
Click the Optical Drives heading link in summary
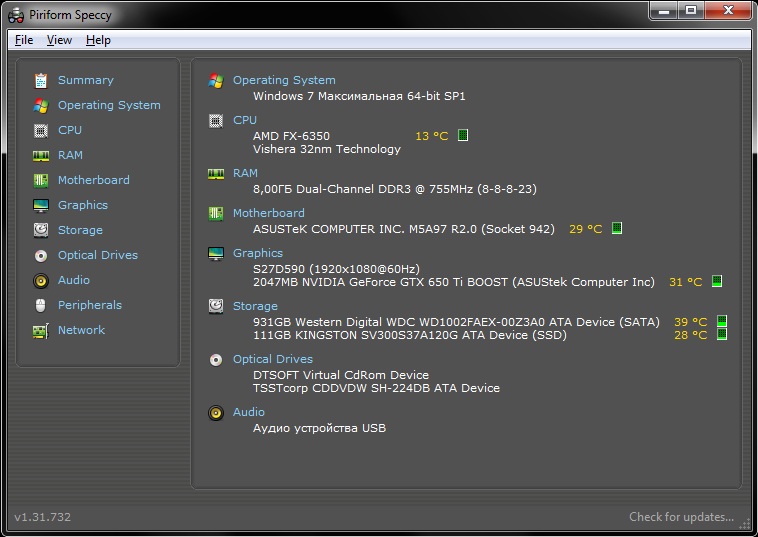pos(273,360)
